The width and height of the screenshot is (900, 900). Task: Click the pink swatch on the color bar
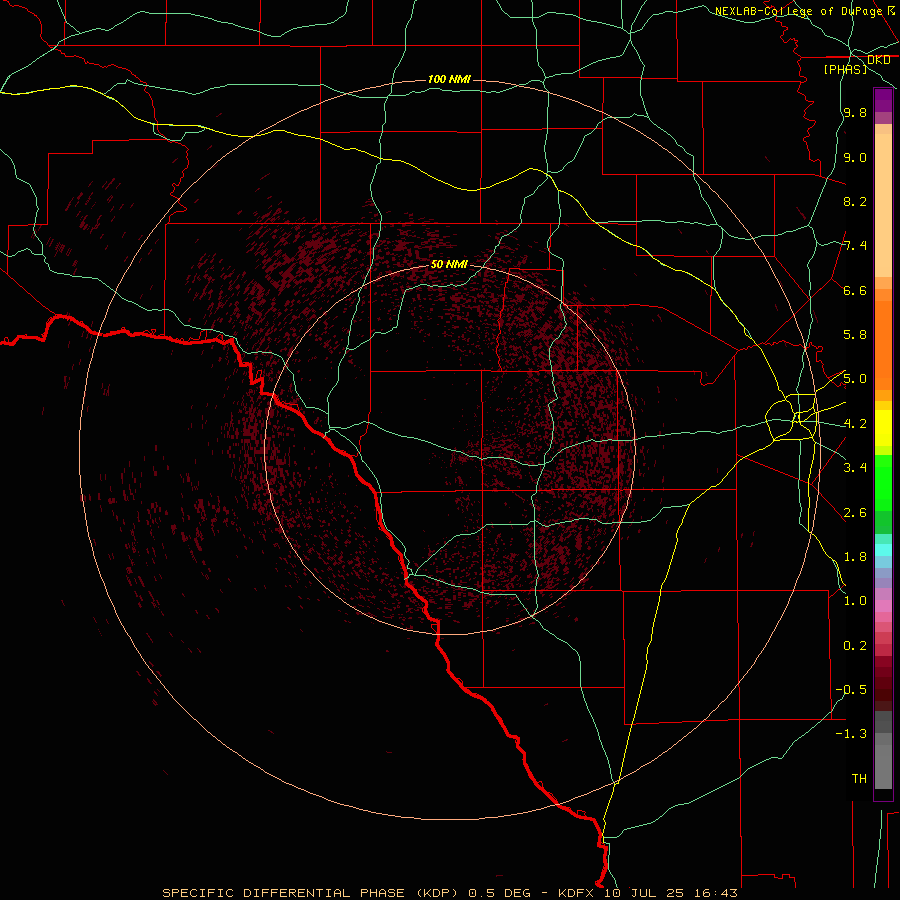pos(883,606)
